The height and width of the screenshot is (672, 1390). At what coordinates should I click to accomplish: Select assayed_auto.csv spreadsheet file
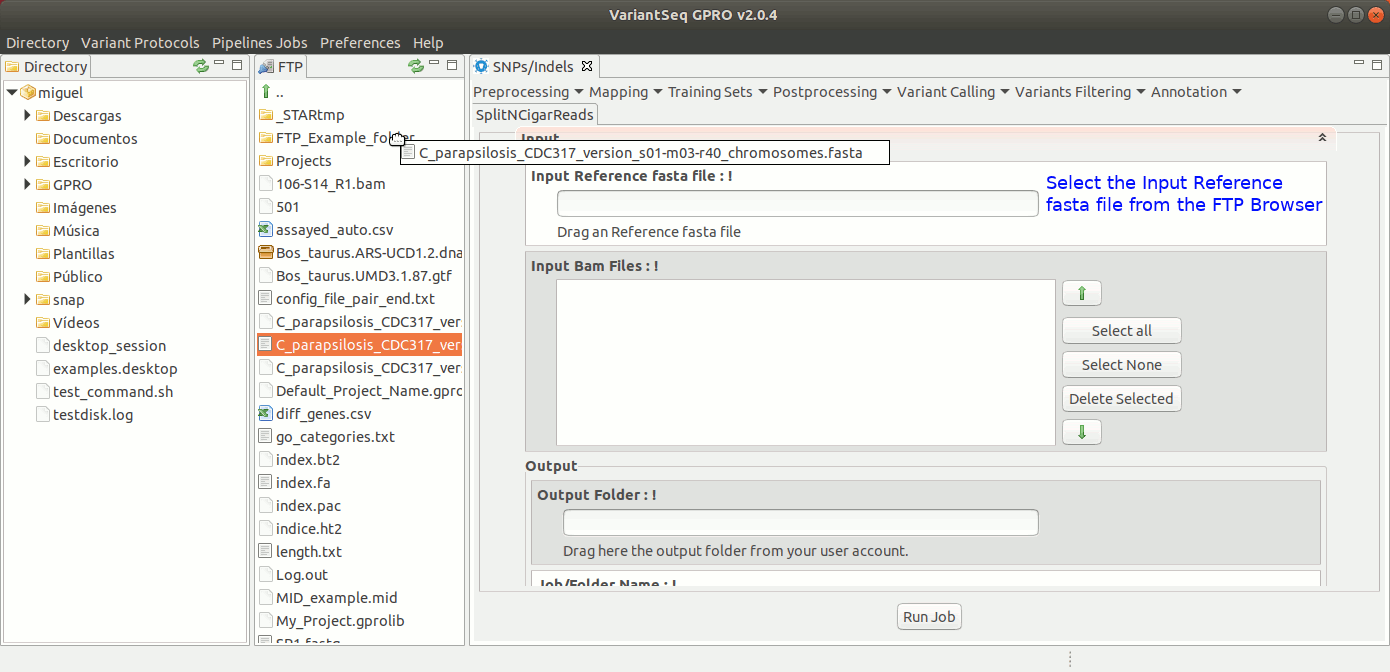(x=334, y=230)
